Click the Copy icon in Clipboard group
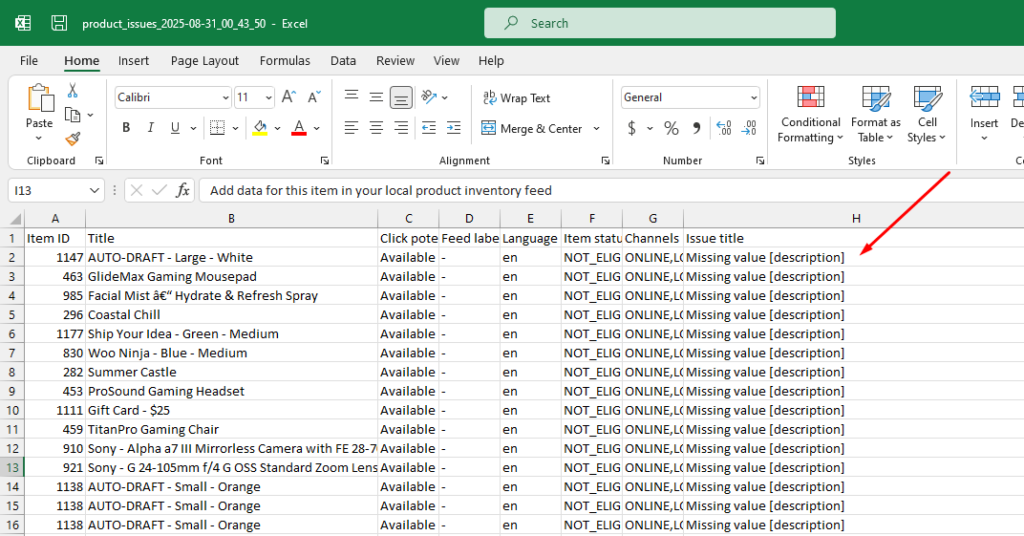The image size is (1024, 536). coord(72,115)
